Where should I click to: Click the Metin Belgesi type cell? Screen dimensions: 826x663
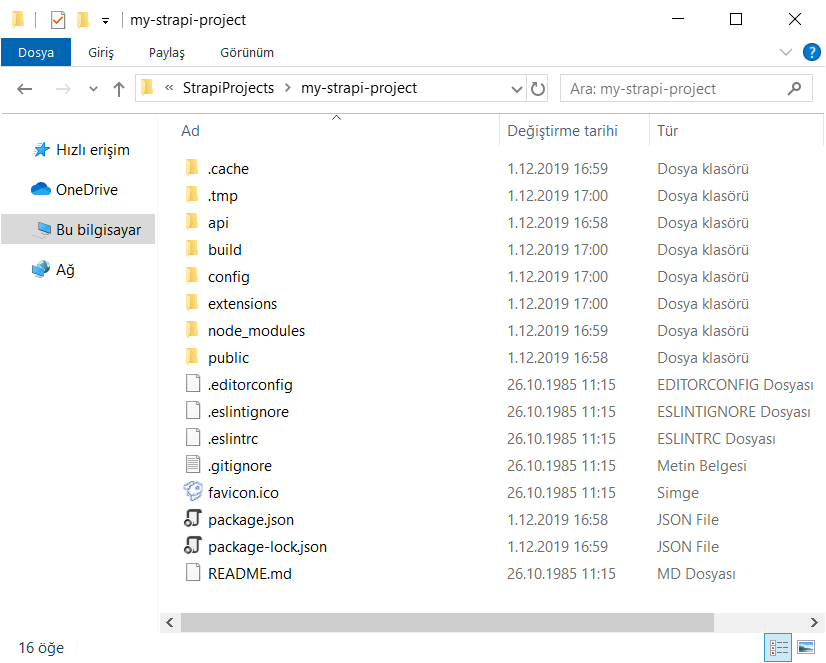pos(702,466)
